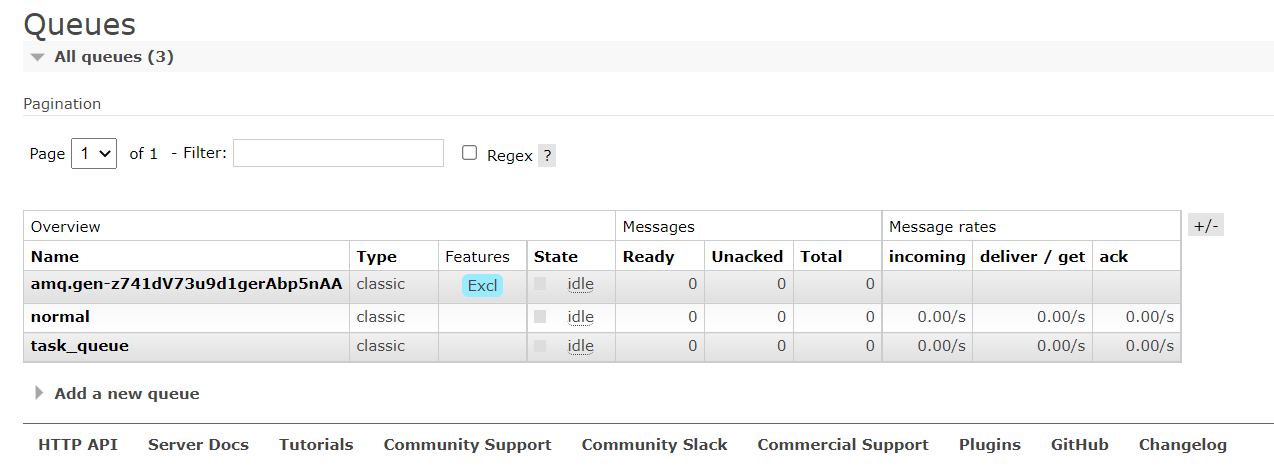Screen dimensions: 1274x470
Task: Open the Tutorials footer link
Action: tap(316, 445)
